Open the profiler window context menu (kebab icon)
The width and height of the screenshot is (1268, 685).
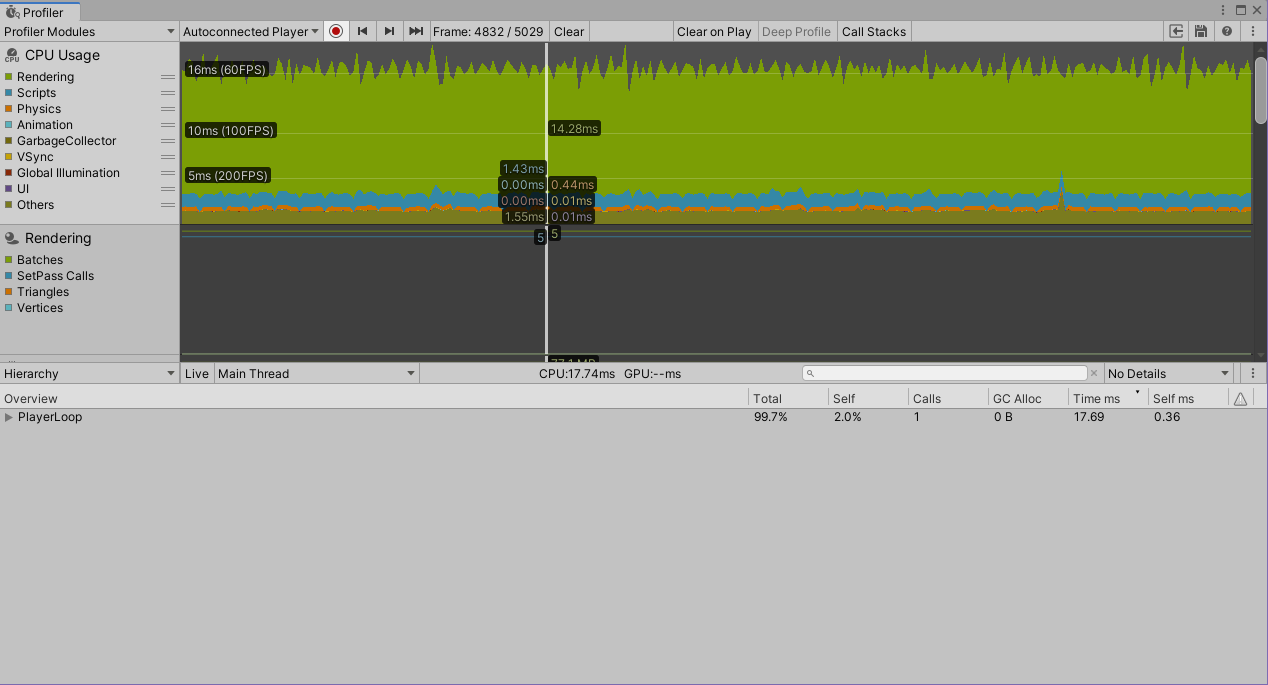[1253, 31]
